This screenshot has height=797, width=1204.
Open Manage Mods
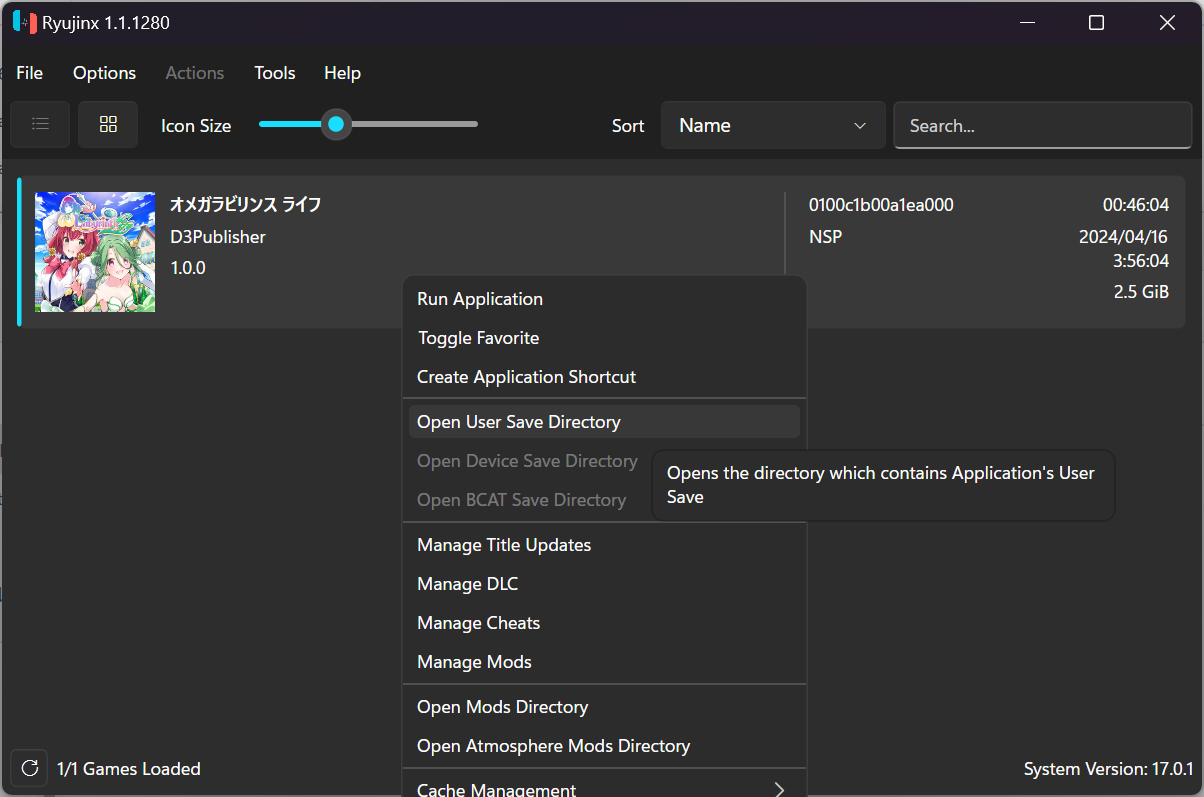tap(604, 662)
